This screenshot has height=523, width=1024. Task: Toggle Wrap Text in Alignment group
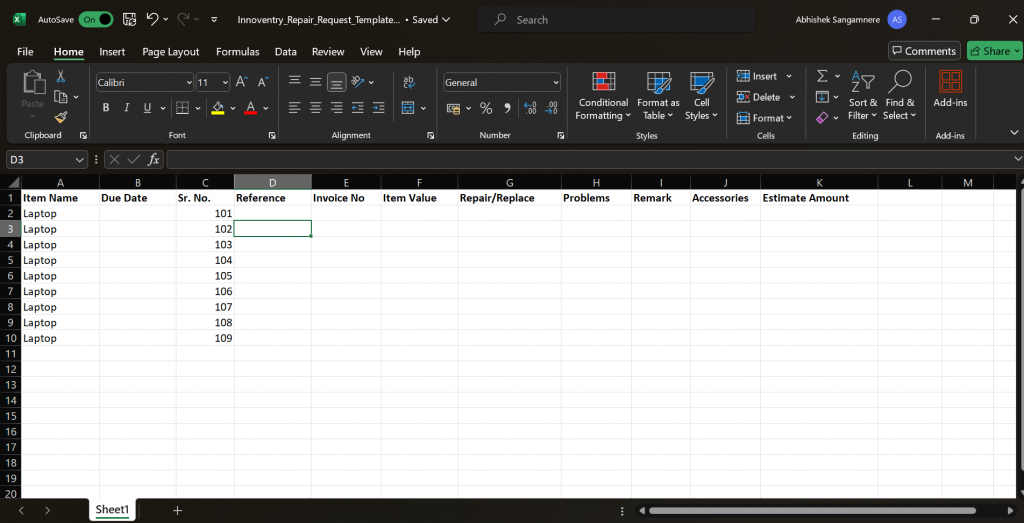(409, 82)
